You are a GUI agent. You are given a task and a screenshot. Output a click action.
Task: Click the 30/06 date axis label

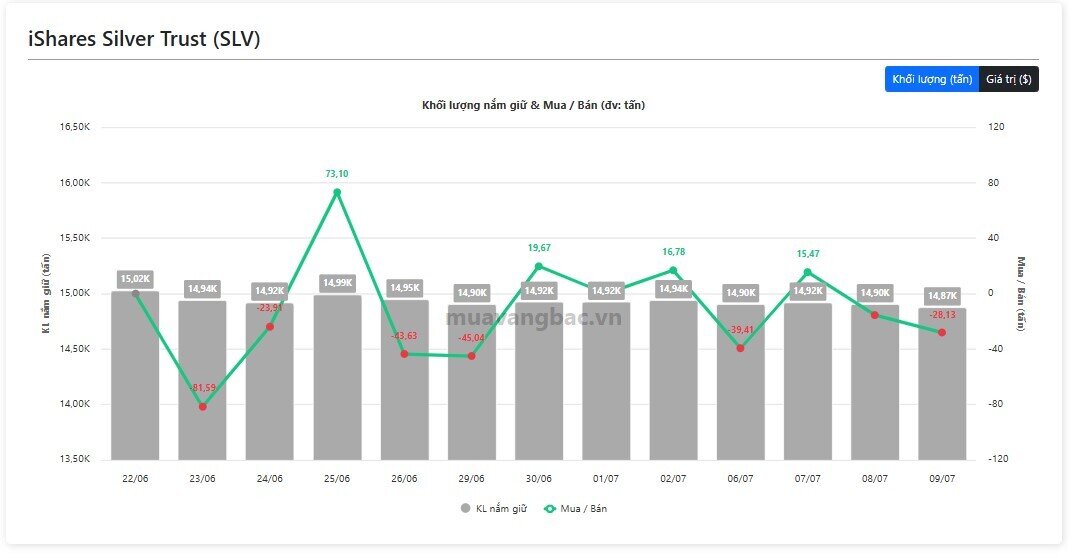[x=538, y=478]
